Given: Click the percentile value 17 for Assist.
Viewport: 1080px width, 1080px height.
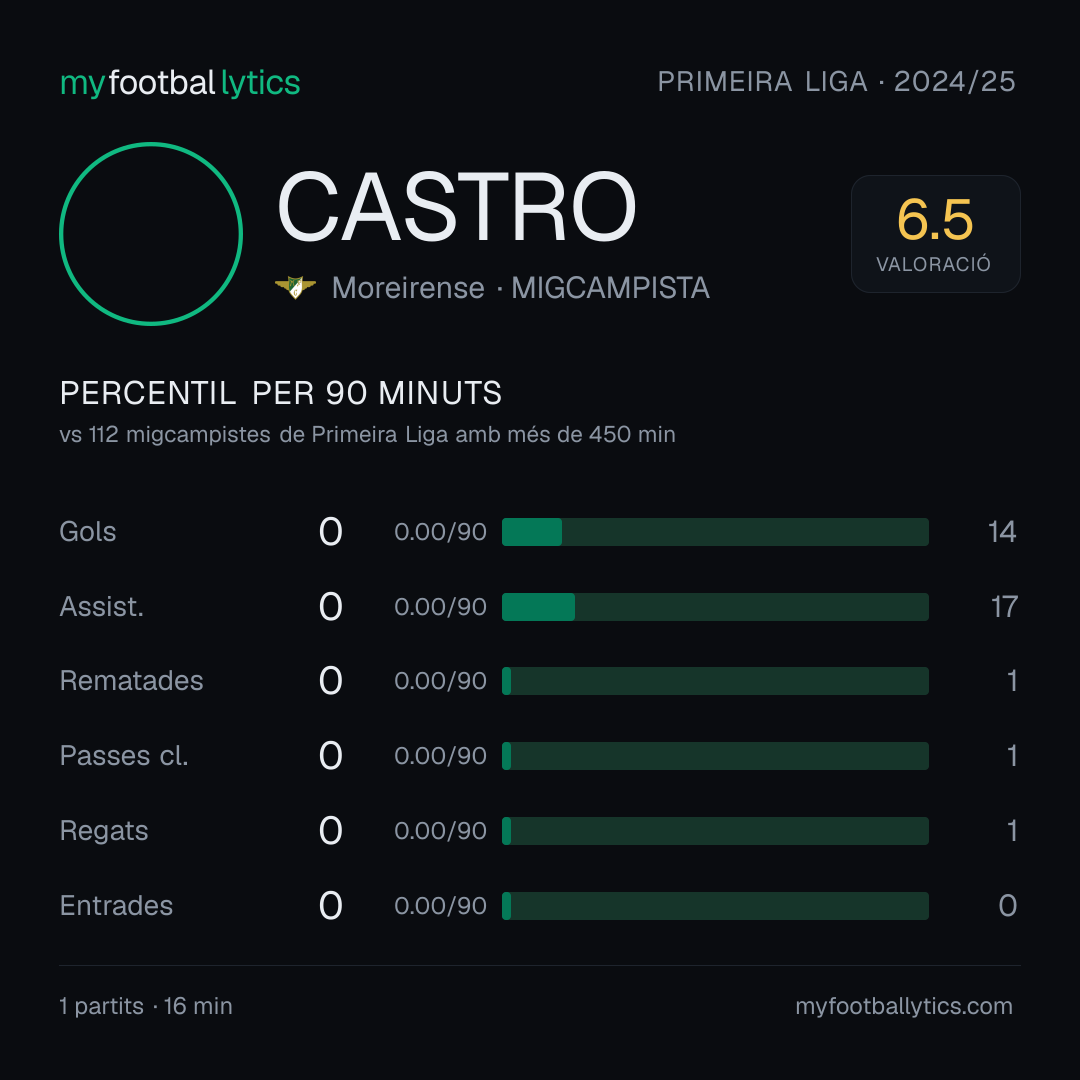Looking at the screenshot, I should point(1004,607).
